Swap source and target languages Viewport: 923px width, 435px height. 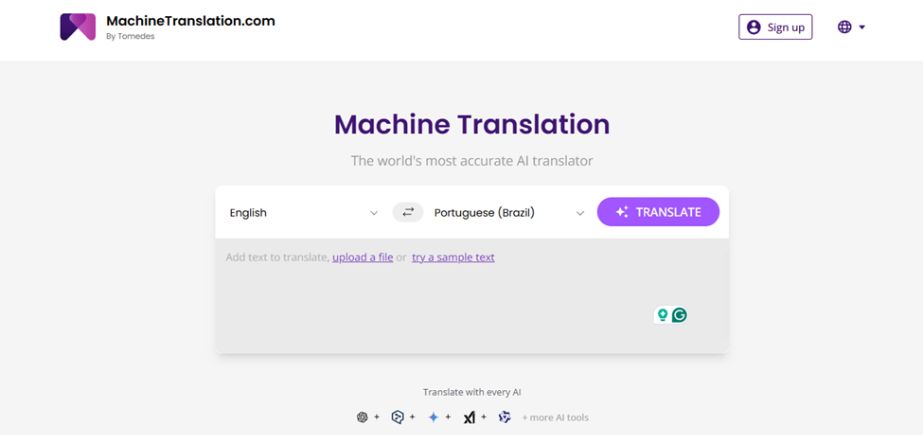(408, 212)
